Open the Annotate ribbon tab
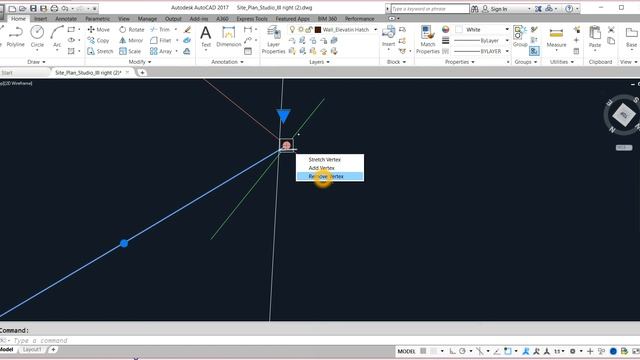 coord(66,19)
